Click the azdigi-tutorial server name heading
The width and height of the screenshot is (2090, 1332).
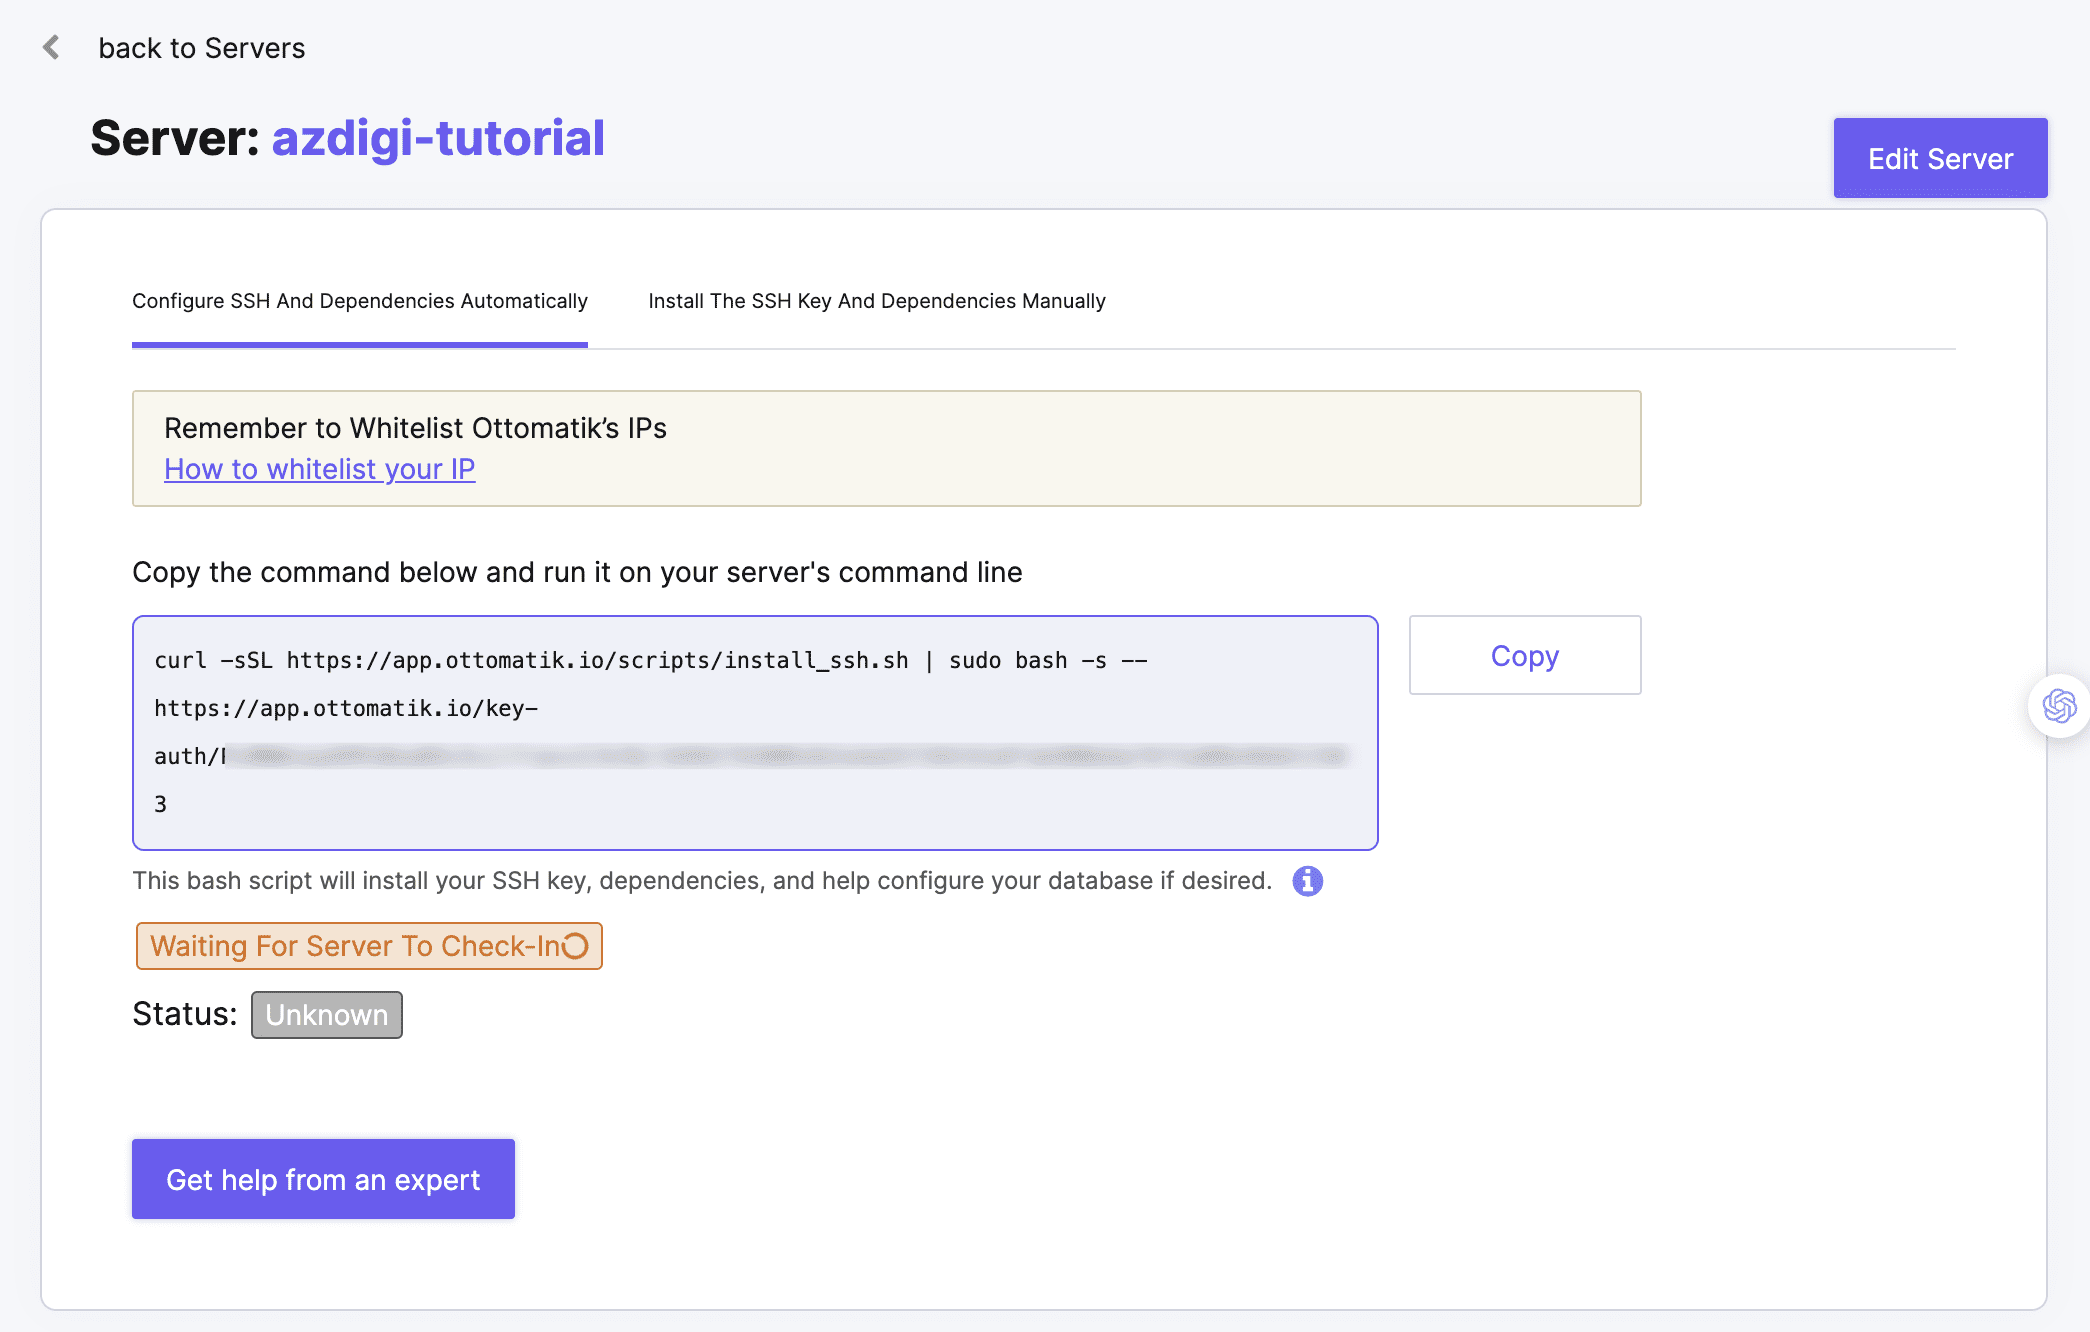pyautogui.click(x=438, y=138)
